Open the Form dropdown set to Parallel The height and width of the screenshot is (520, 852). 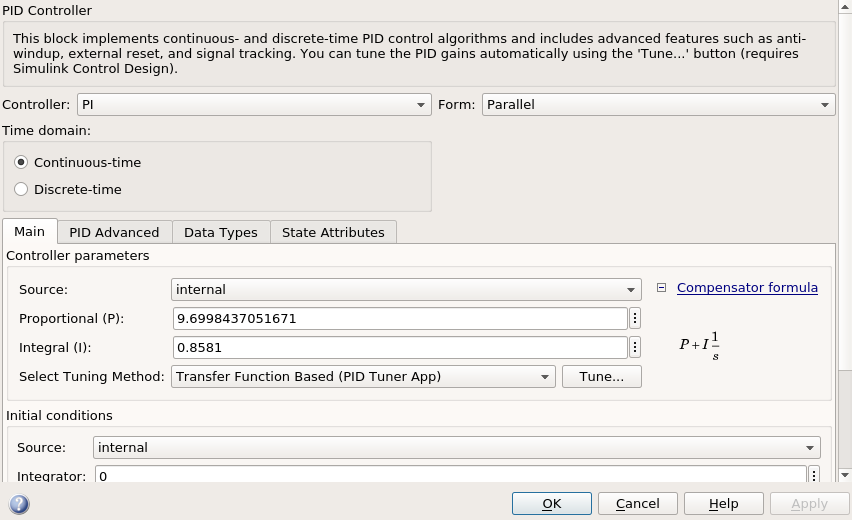tap(659, 104)
